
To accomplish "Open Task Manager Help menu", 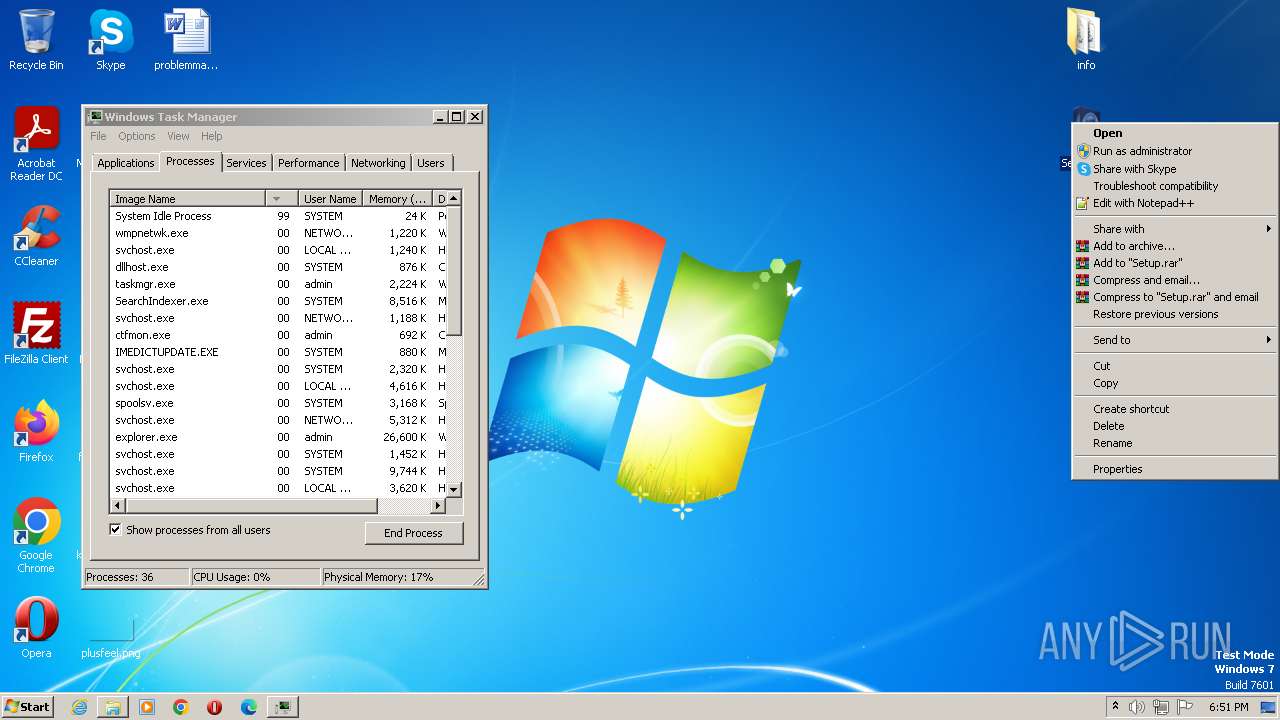I will [211, 136].
